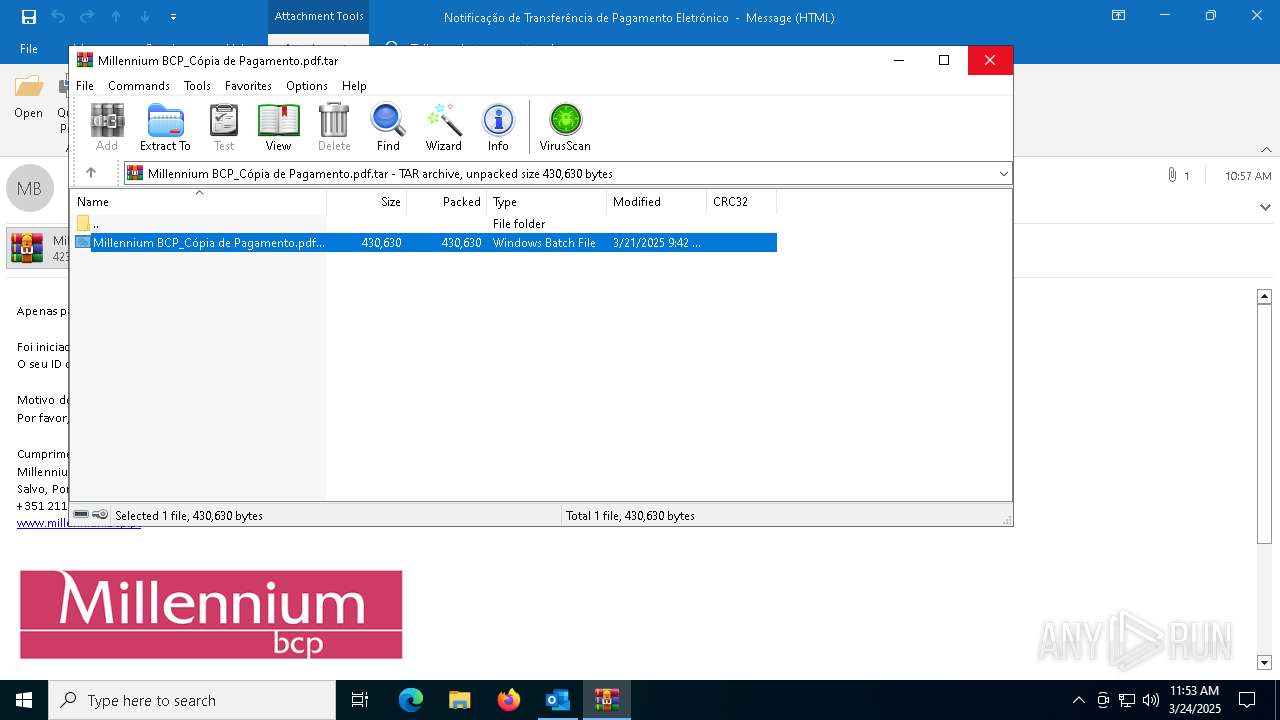Open File Explorer from taskbar
Image resolution: width=1280 pixels, height=720 pixels.
pyautogui.click(x=460, y=700)
